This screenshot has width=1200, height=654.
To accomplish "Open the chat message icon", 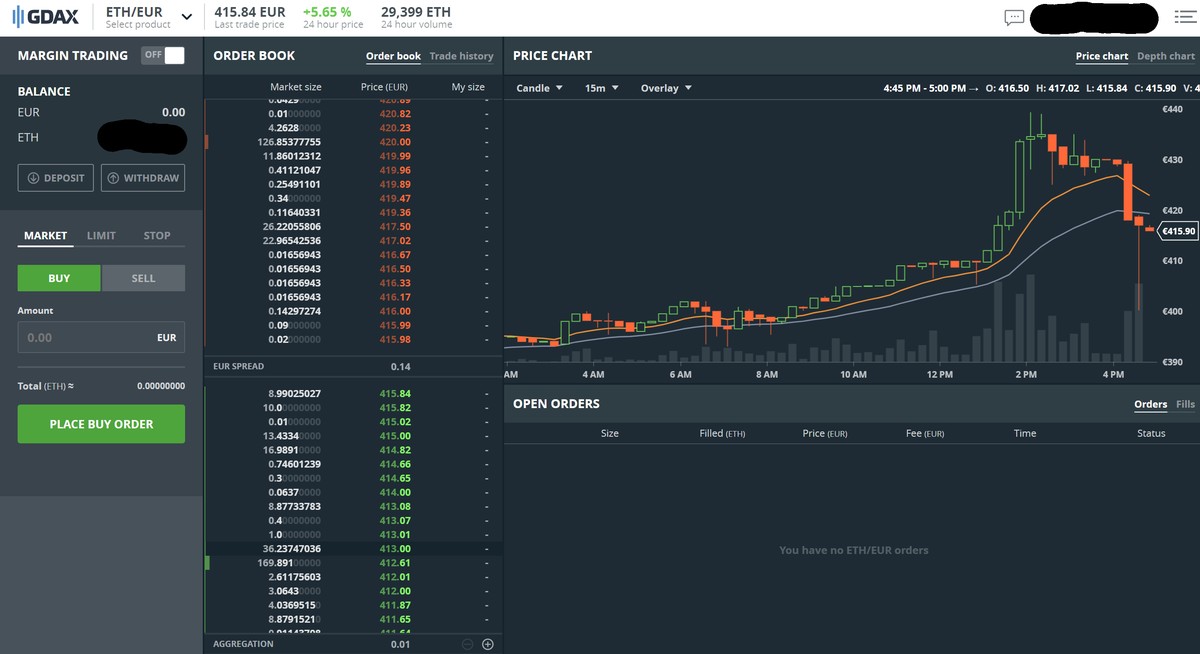I will coord(1014,18).
